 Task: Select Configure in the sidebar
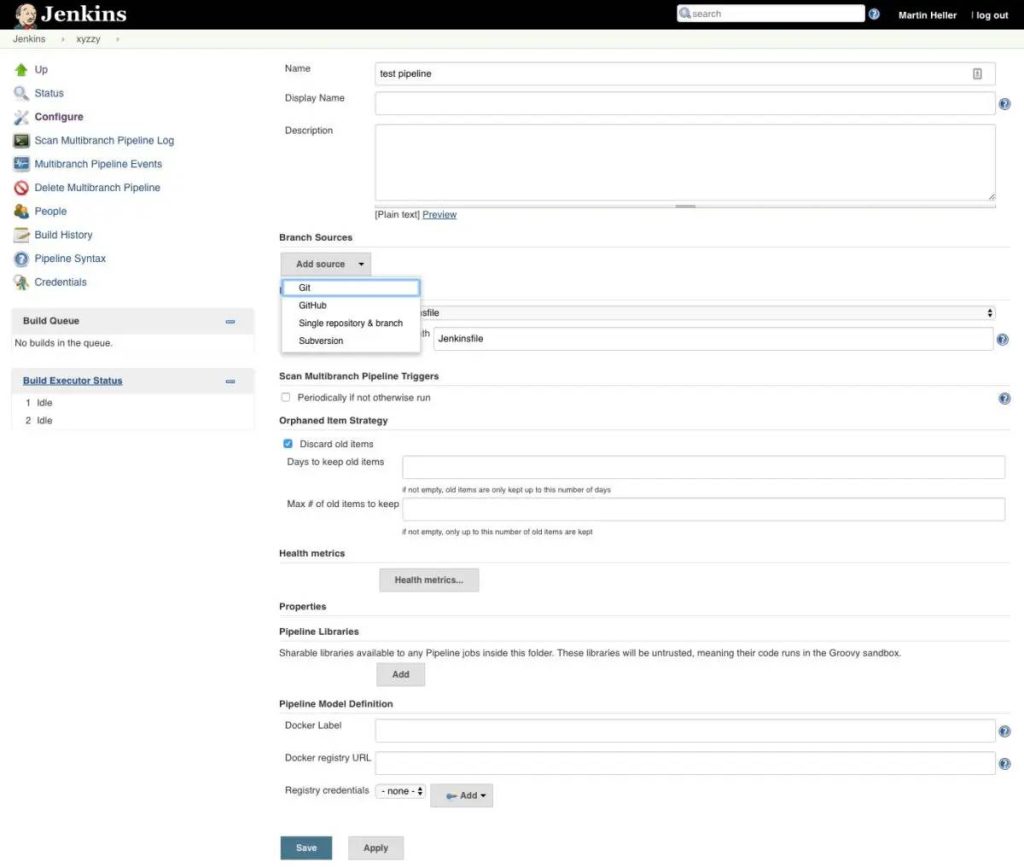click(x=60, y=116)
